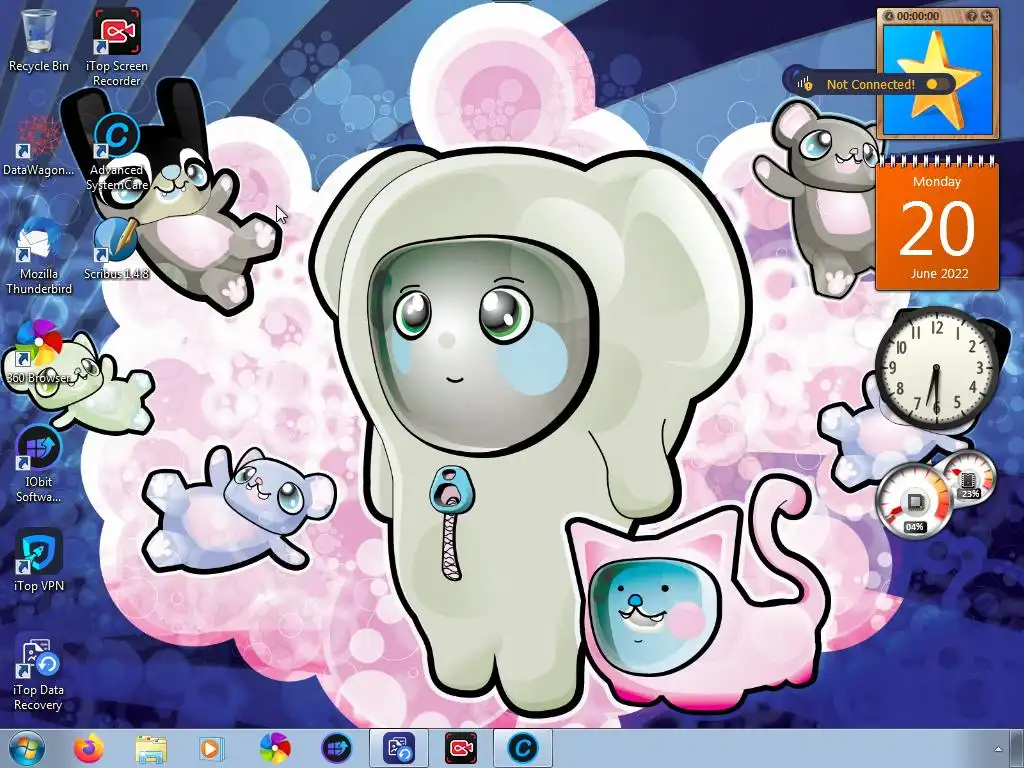Image resolution: width=1024 pixels, height=768 pixels.
Task: Launch Firefox from the taskbar
Action: click(89, 748)
